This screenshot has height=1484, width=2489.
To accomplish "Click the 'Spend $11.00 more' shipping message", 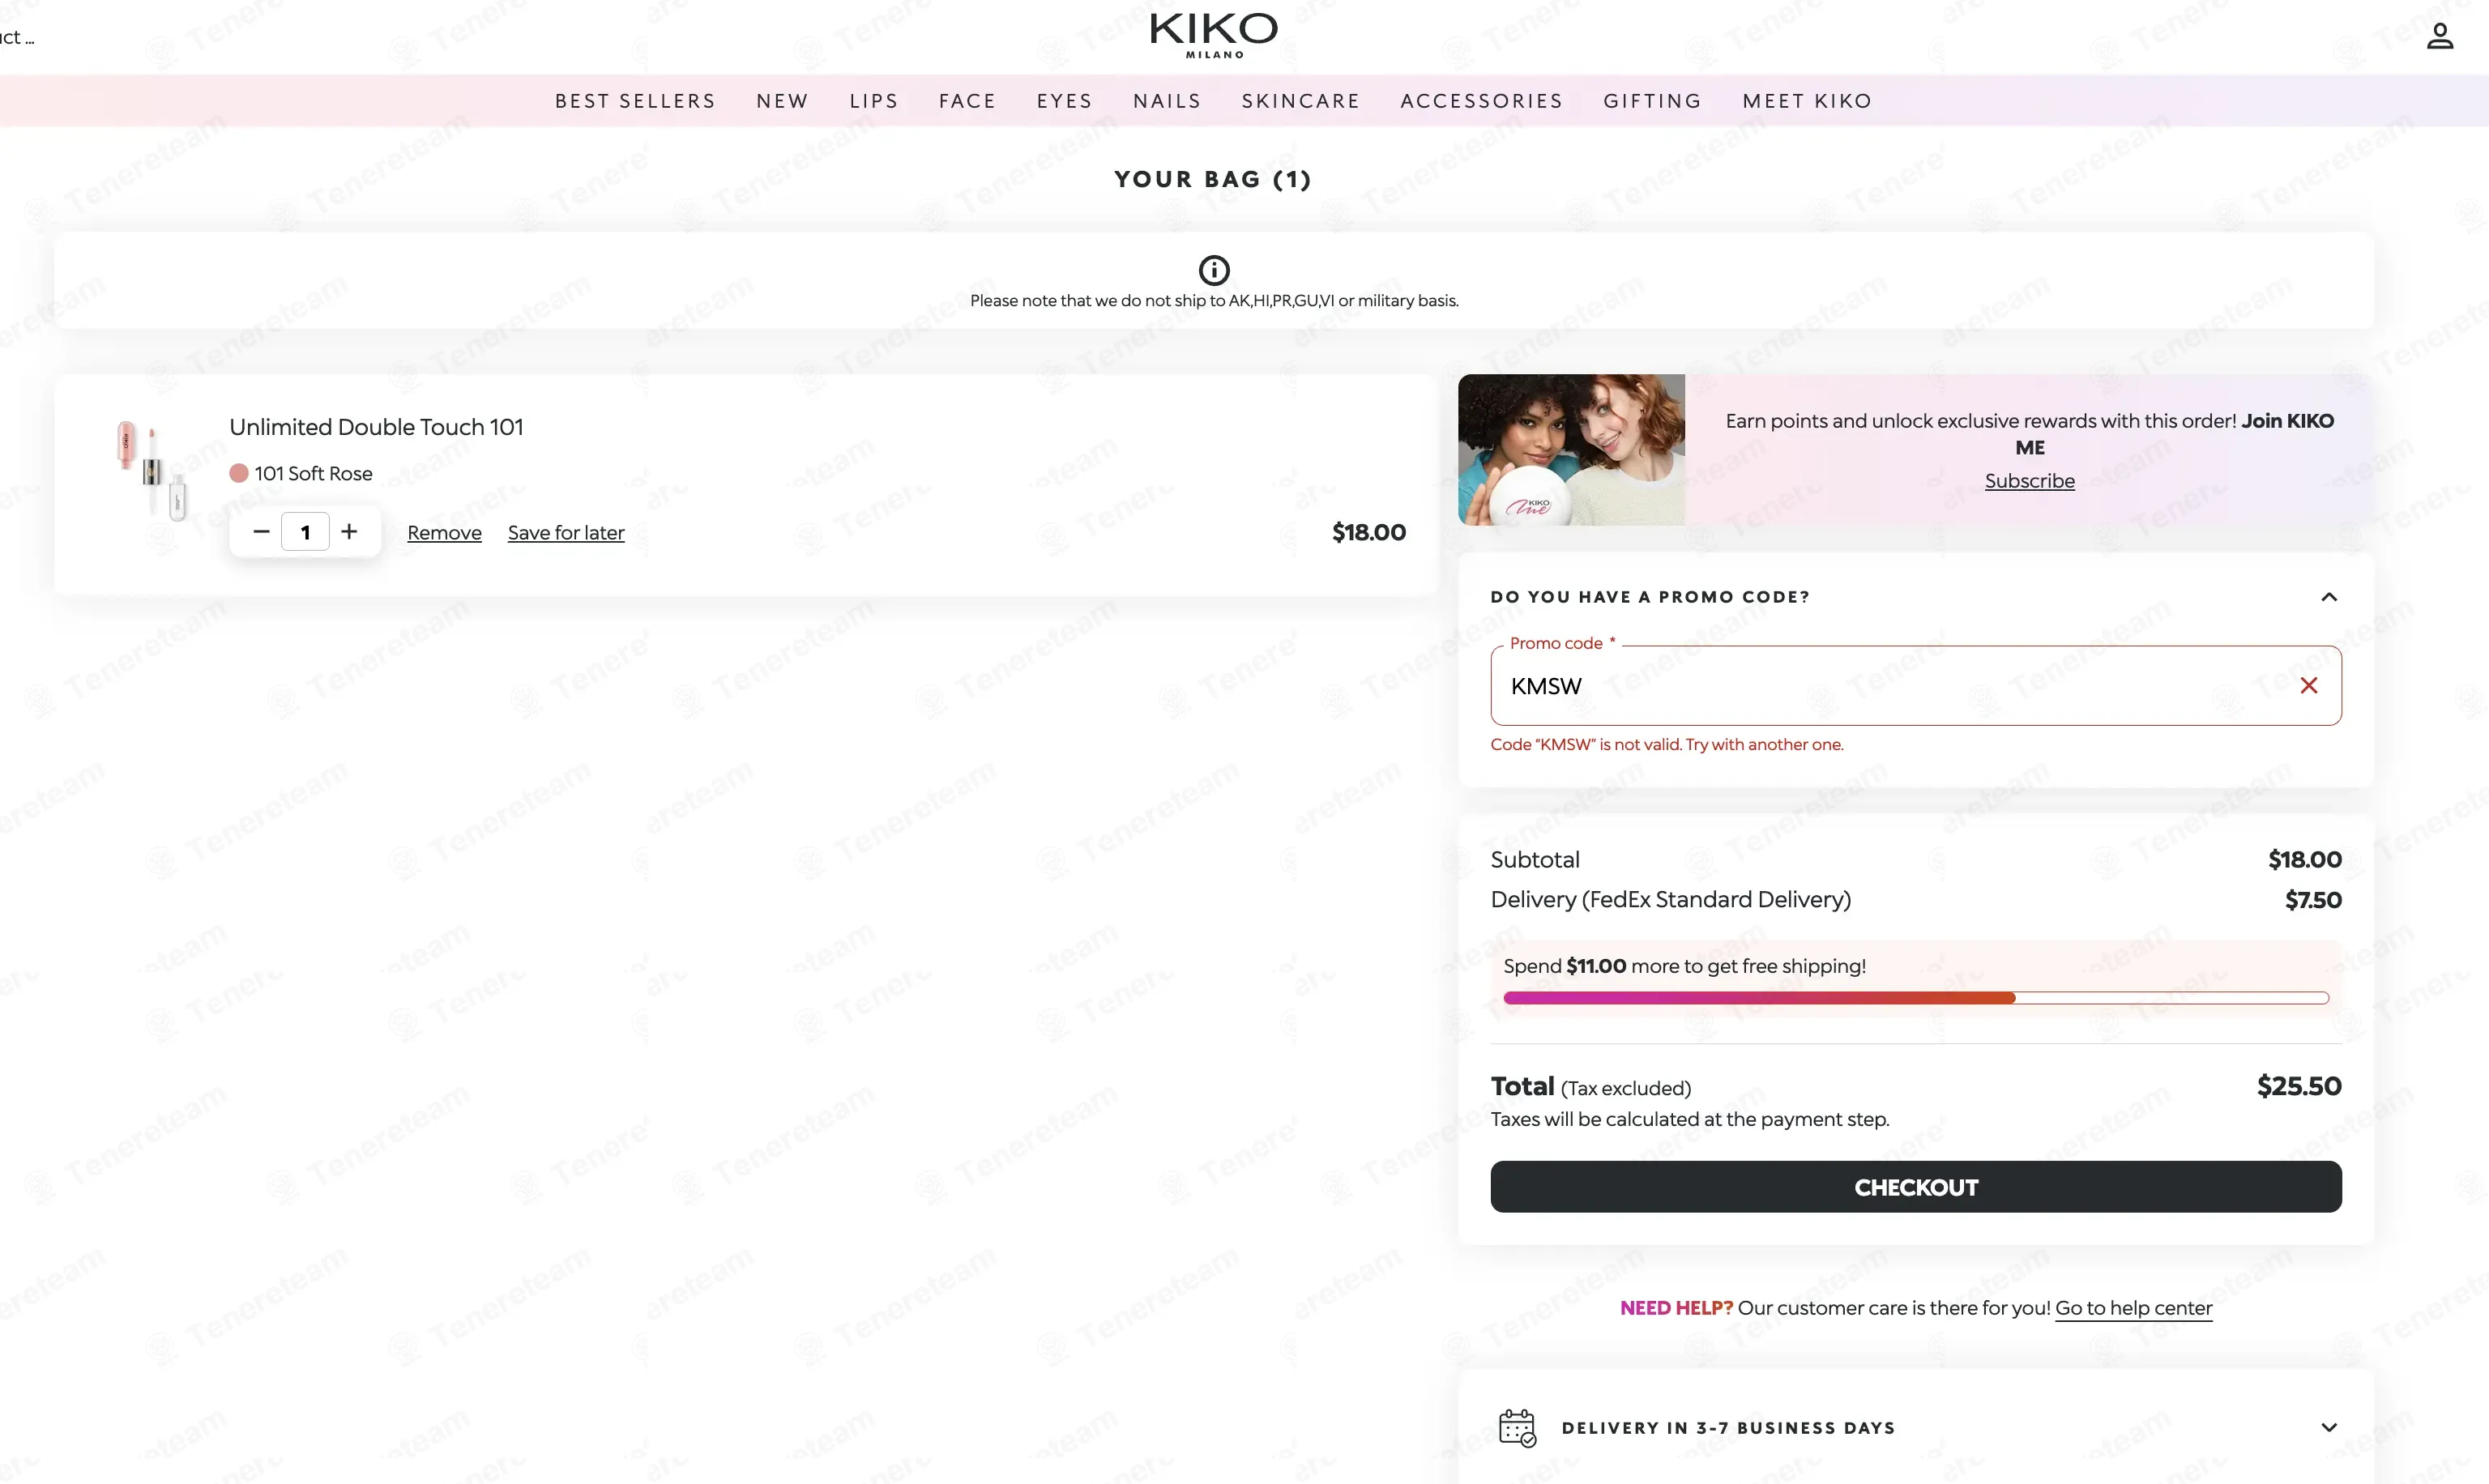I will 1684,966.
